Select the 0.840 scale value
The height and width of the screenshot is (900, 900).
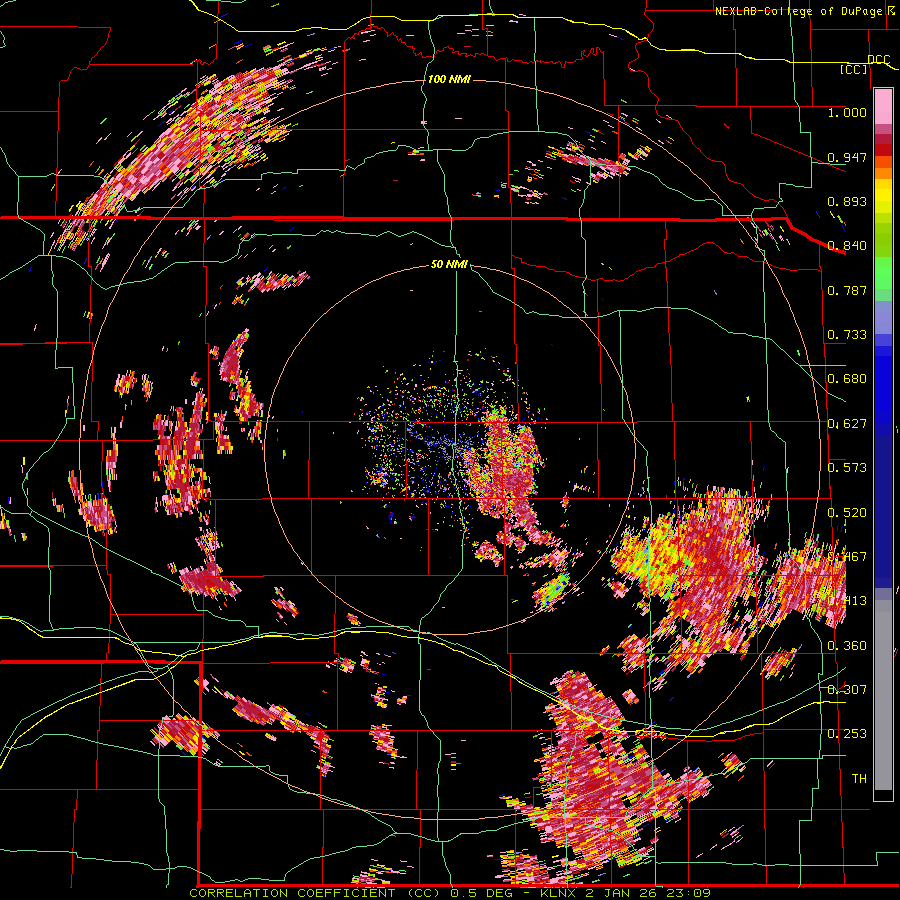pyautogui.click(x=847, y=245)
